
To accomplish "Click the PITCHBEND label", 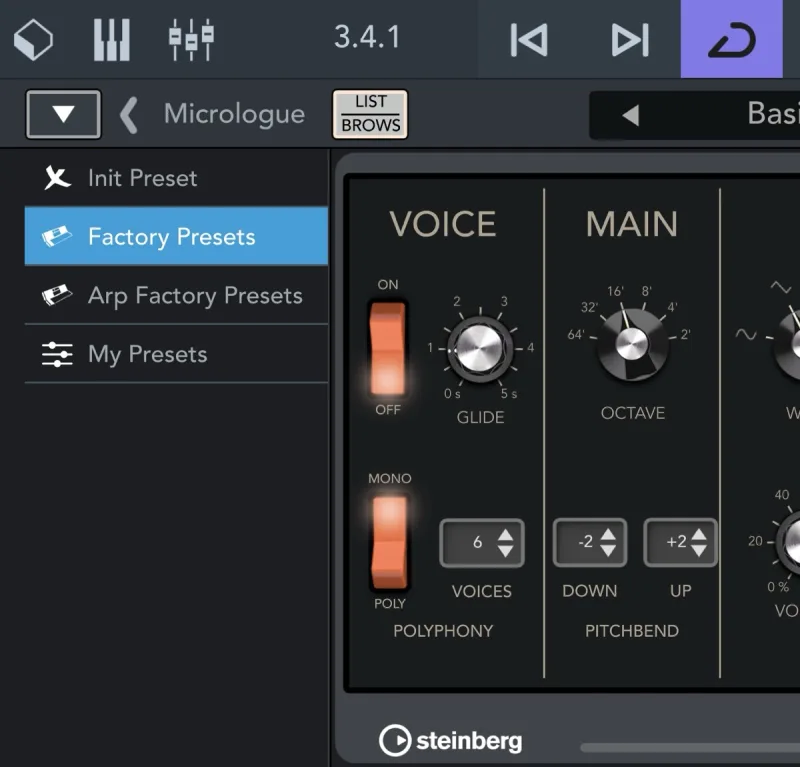I will 632,631.
